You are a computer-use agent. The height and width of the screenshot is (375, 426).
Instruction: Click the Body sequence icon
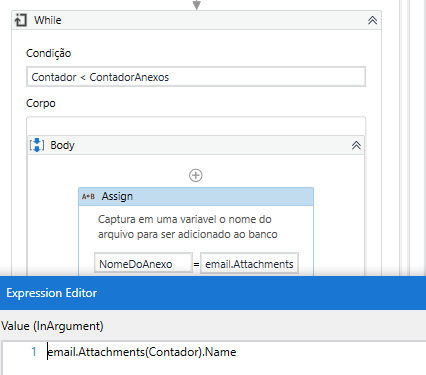click(37, 145)
